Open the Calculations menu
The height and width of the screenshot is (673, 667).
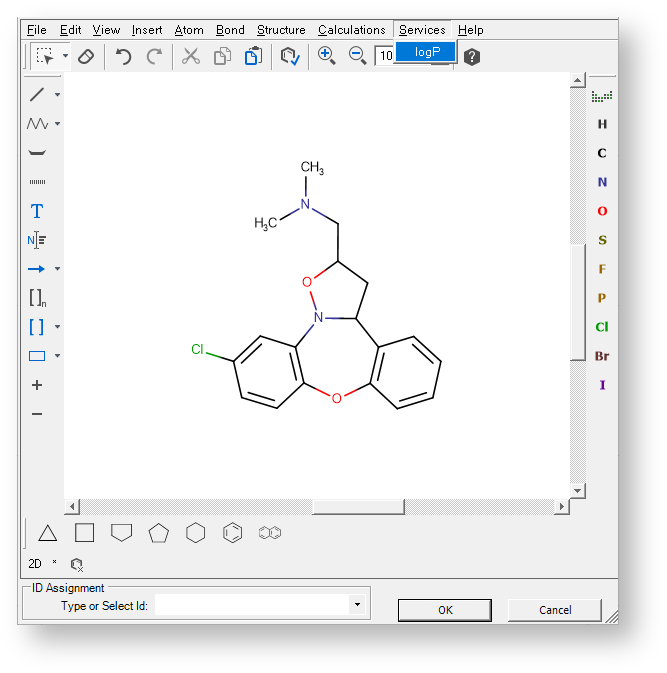click(x=351, y=30)
